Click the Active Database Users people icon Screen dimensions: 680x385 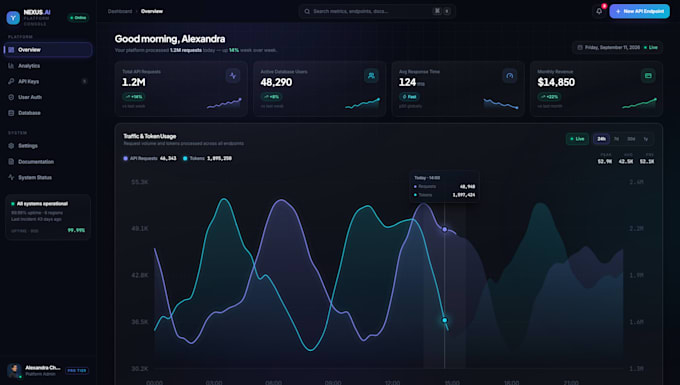(371, 76)
